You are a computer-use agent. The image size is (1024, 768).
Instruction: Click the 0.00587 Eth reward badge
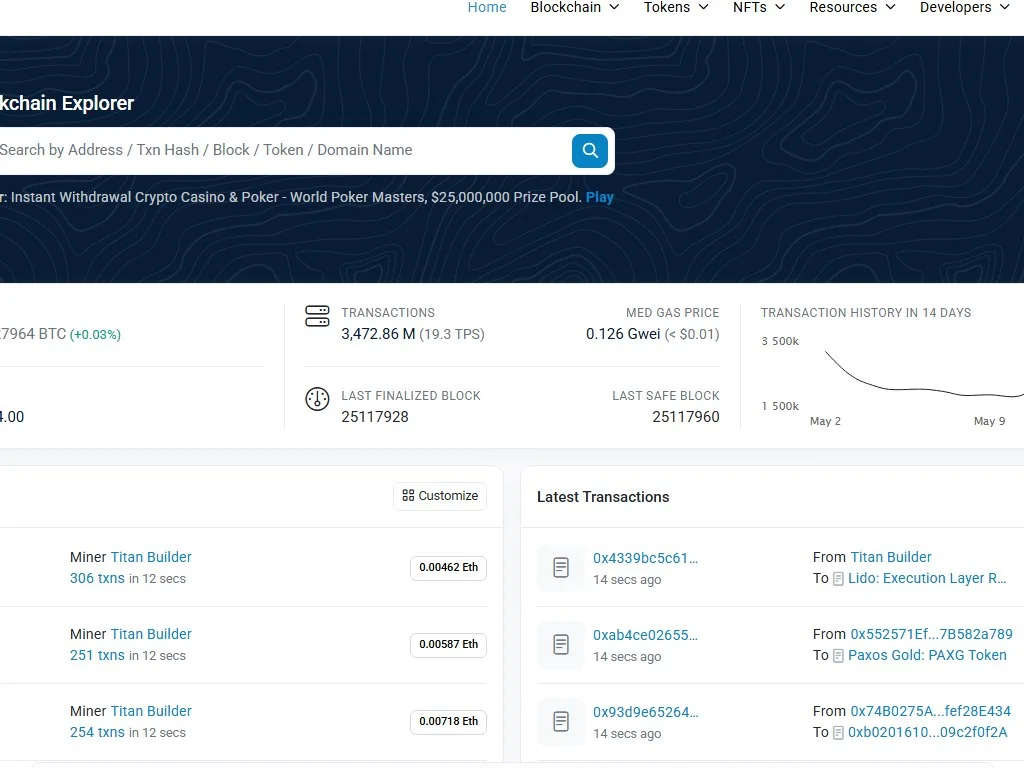click(449, 645)
